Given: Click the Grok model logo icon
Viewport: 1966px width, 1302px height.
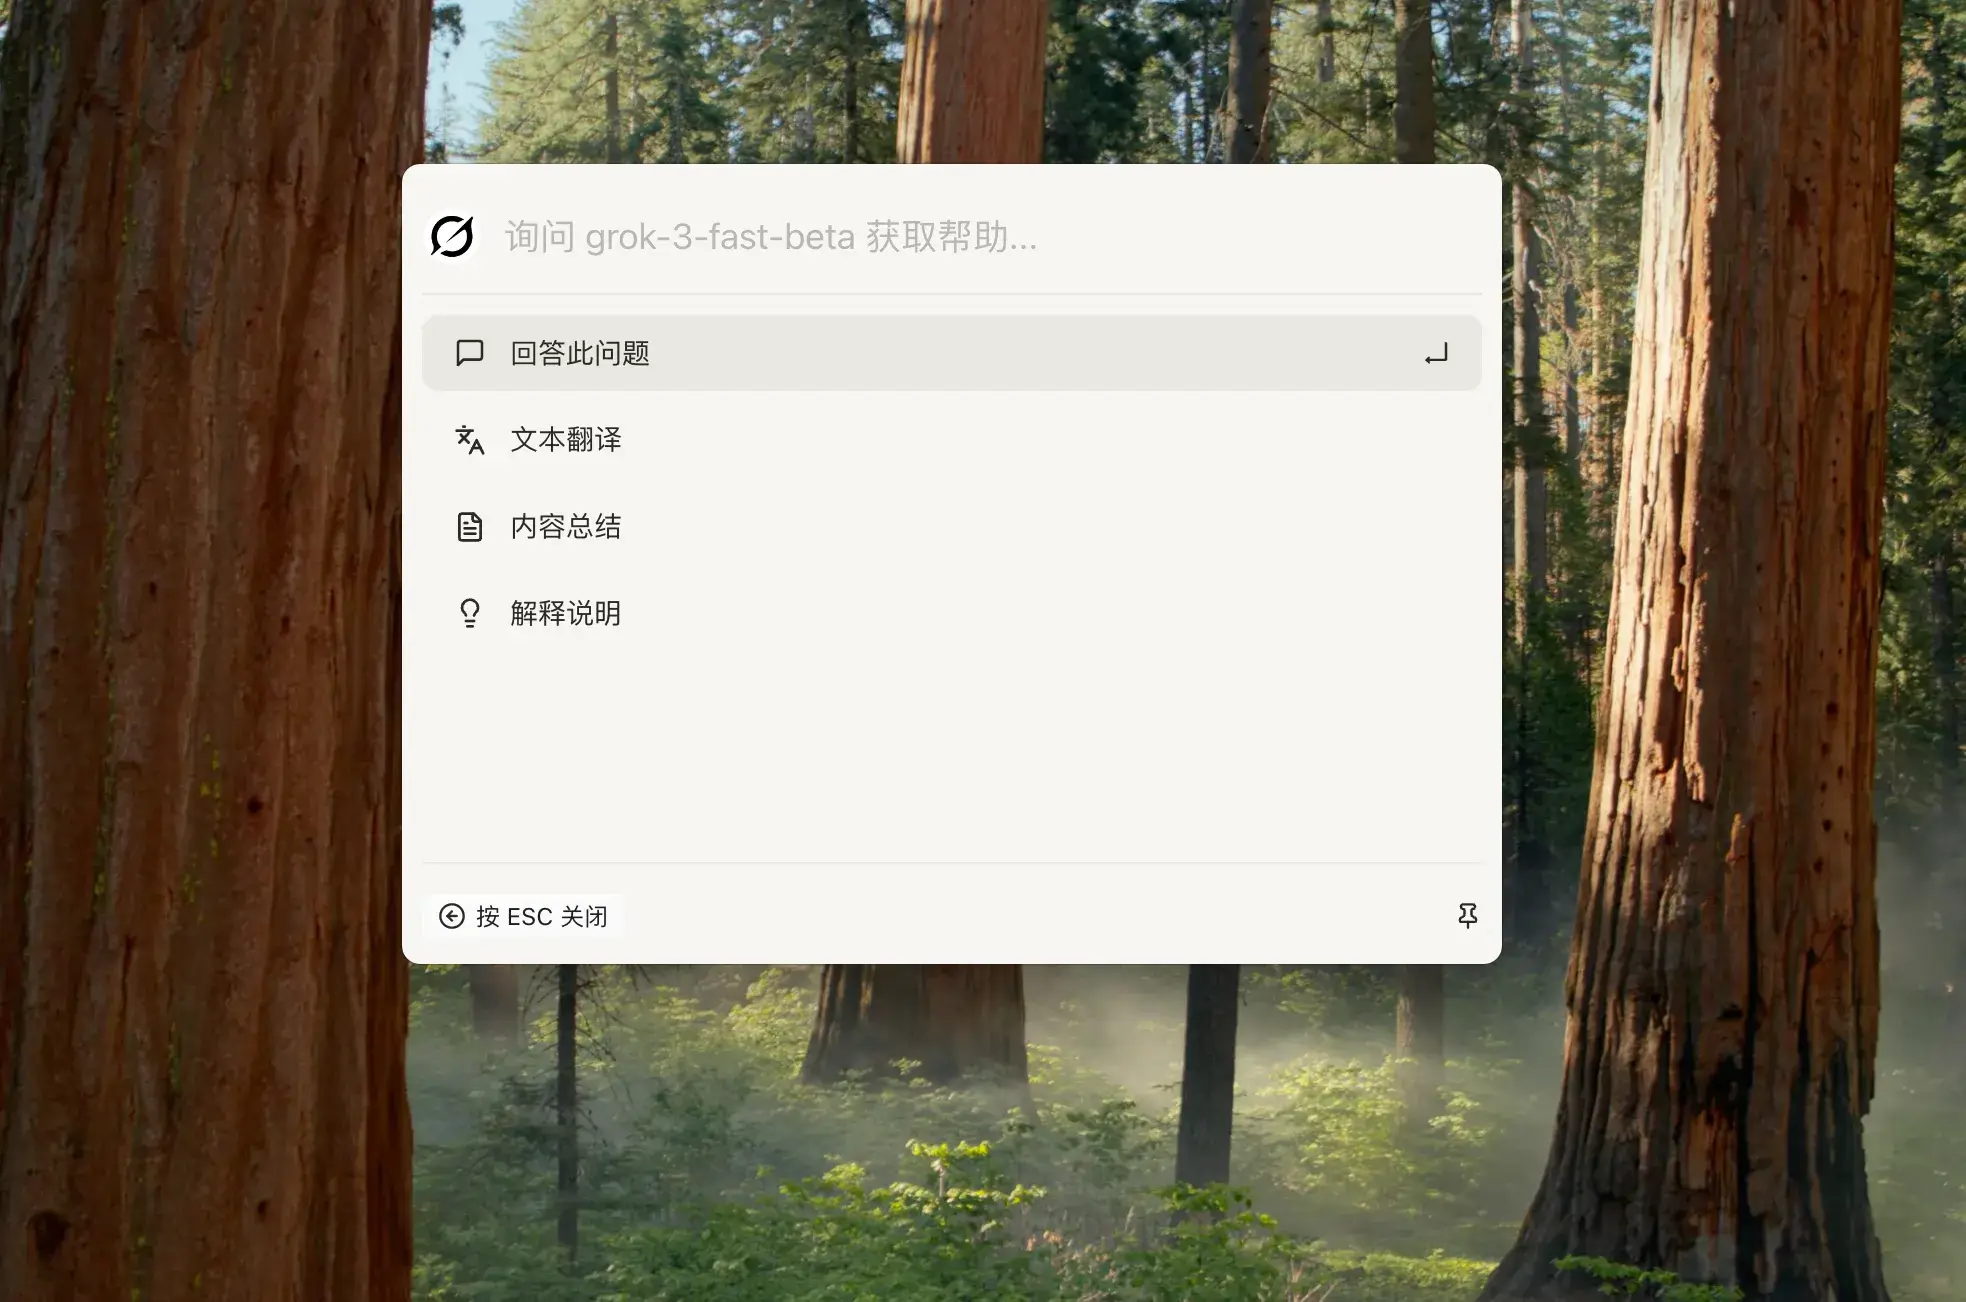Looking at the screenshot, I should [452, 237].
